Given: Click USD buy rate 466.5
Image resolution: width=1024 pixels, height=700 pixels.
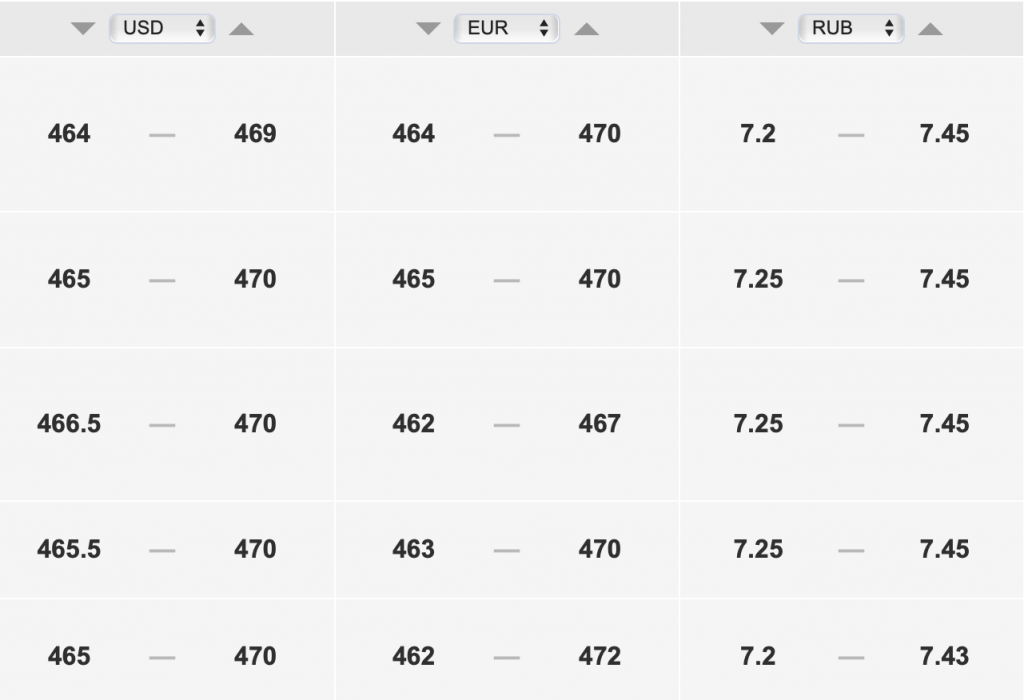Looking at the screenshot, I should (69, 424).
